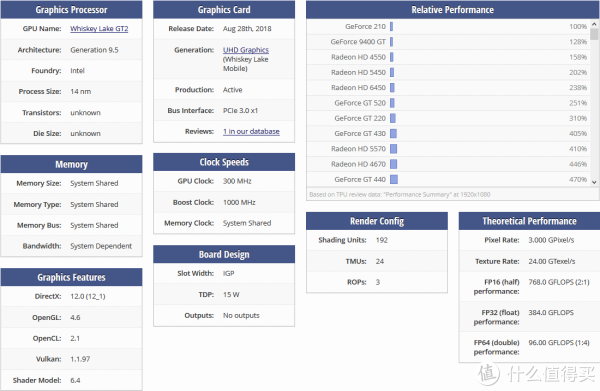Click the '12.0 (12_1)' DirectX value

click(x=88, y=296)
